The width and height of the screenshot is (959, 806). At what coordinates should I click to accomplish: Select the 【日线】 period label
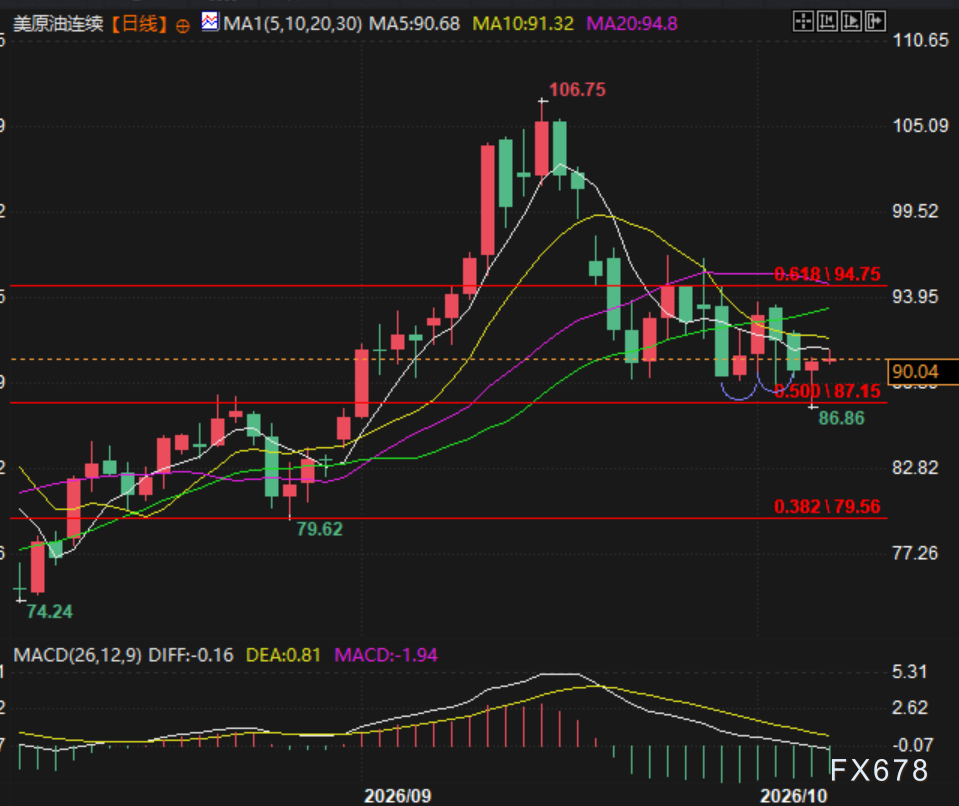coord(139,24)
